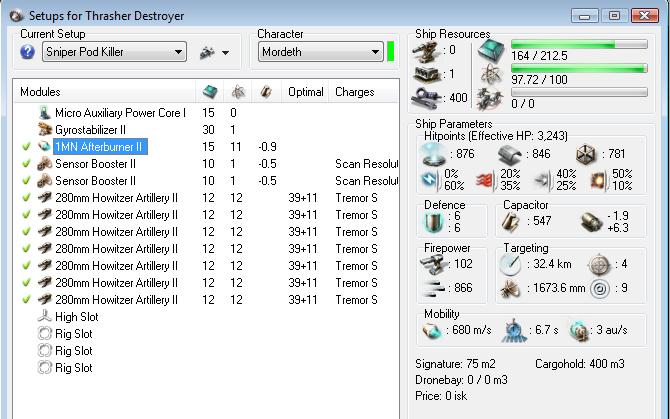Toggle the 1MN Afterburner II active checkmark

click(x=26, y=147)
